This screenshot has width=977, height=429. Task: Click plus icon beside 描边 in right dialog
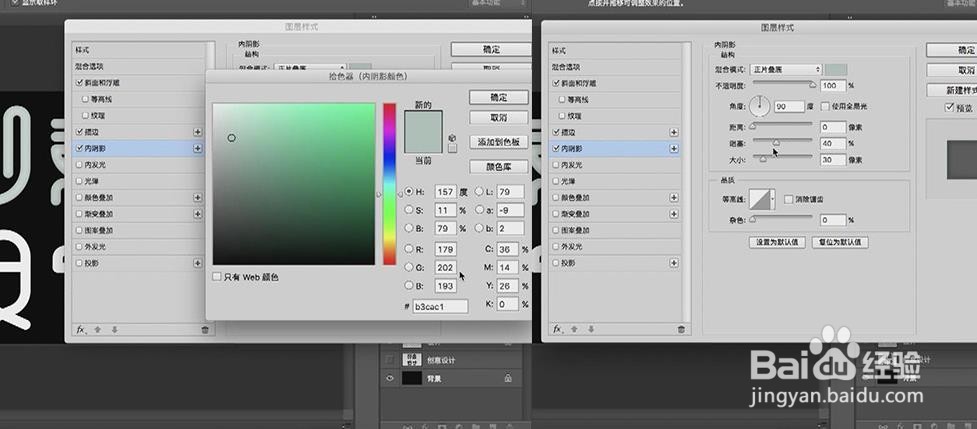[674, 132]
